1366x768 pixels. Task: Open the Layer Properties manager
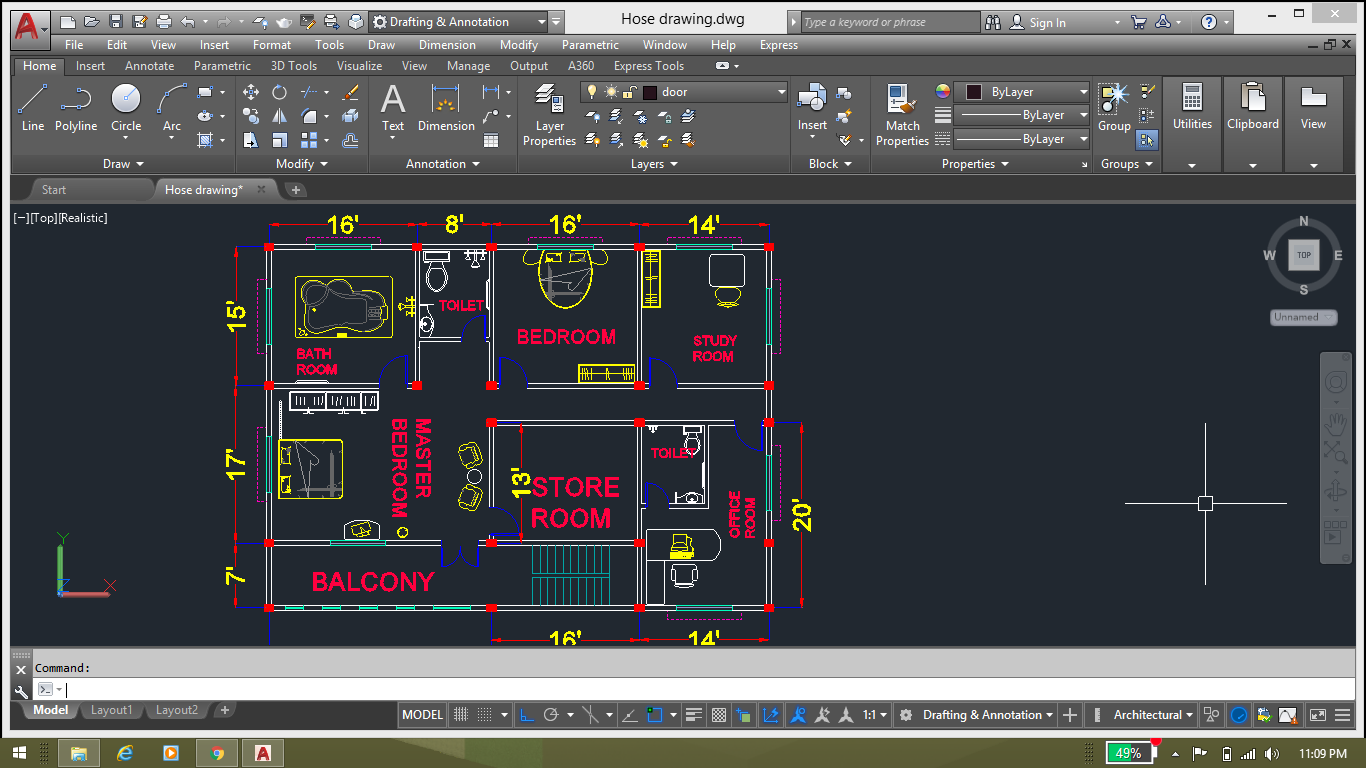pyautogui.click(x=549, y=110)
